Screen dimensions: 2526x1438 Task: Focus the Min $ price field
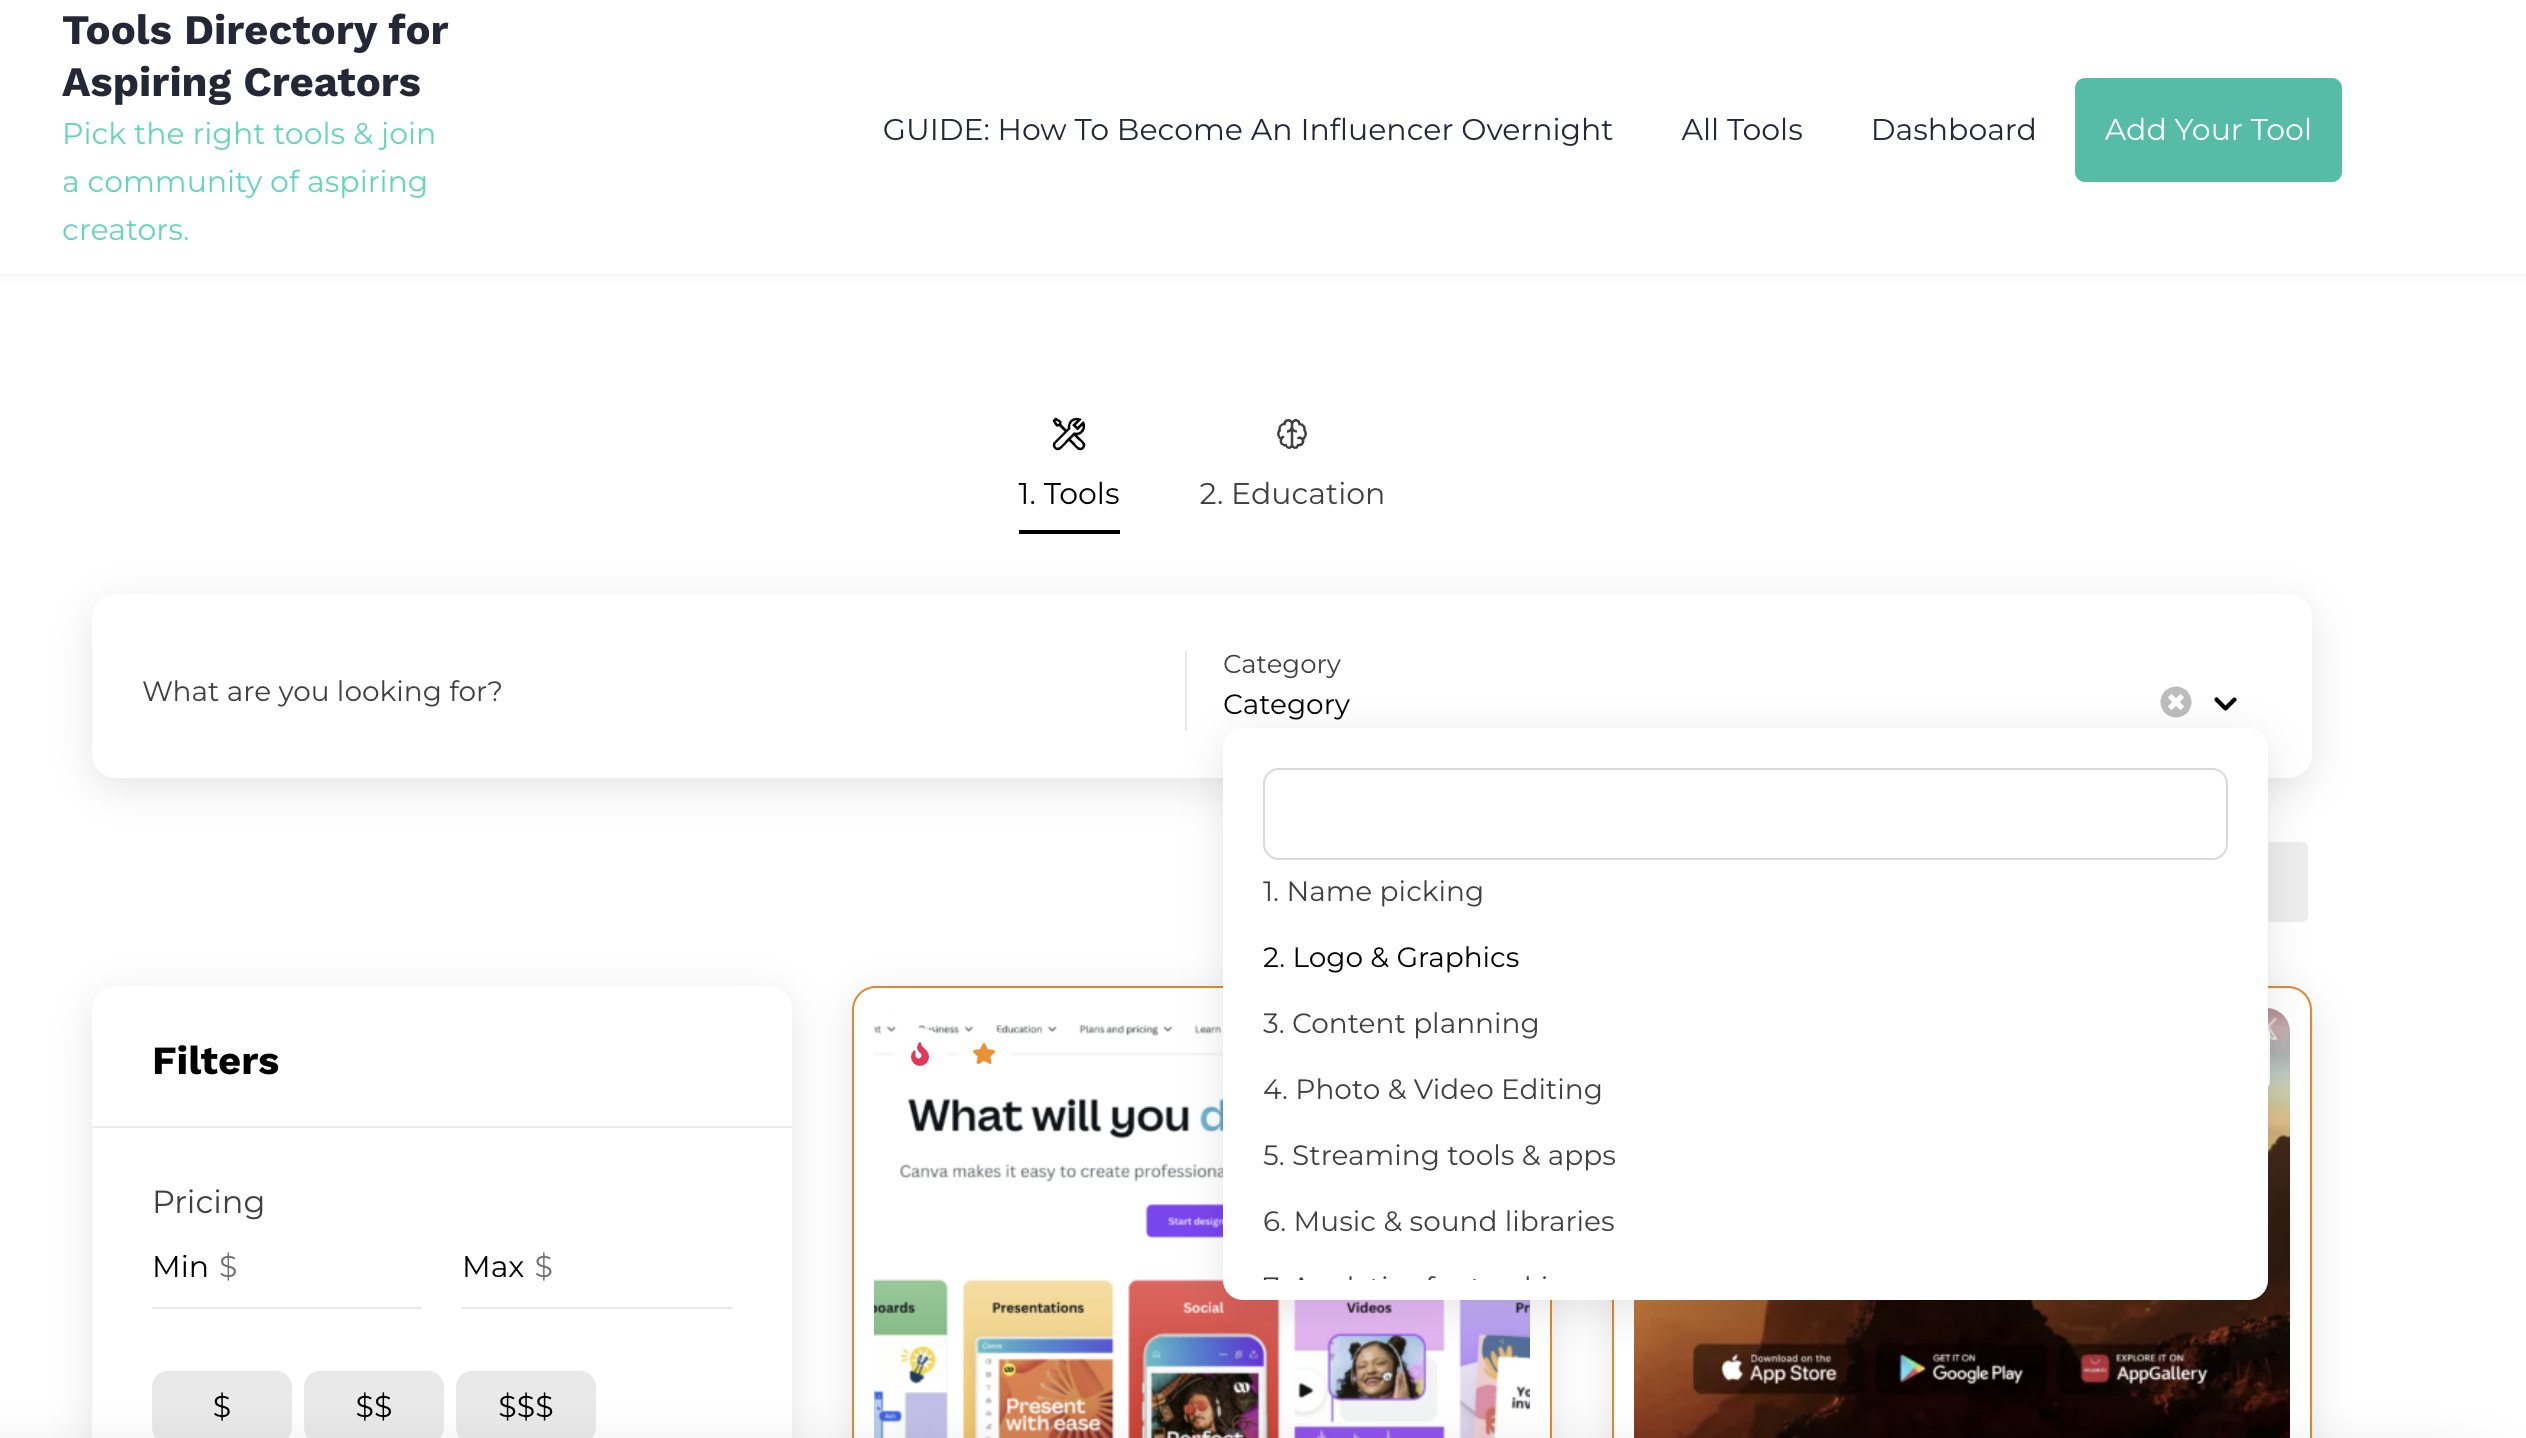[287, 1267]
